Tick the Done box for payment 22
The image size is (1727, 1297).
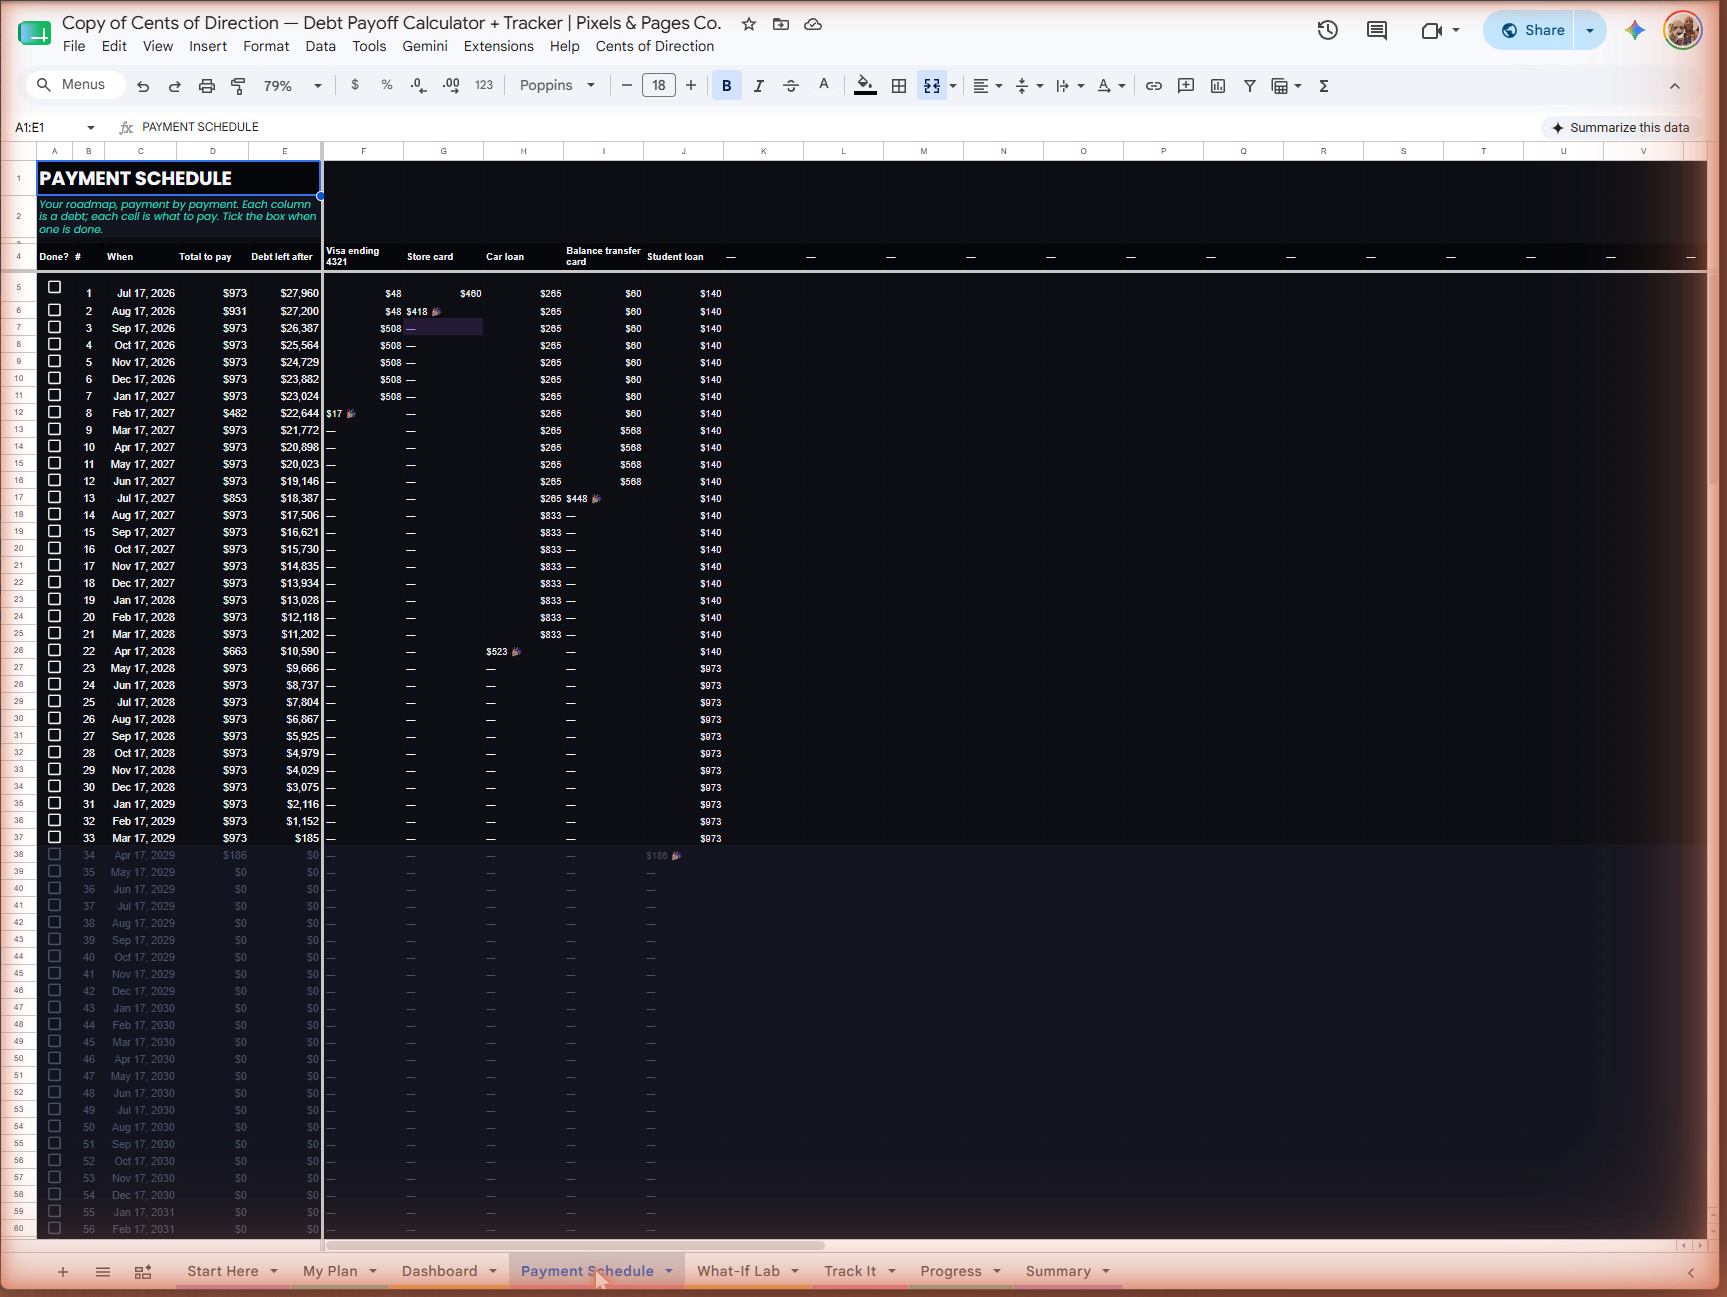[x=55, y=650]
